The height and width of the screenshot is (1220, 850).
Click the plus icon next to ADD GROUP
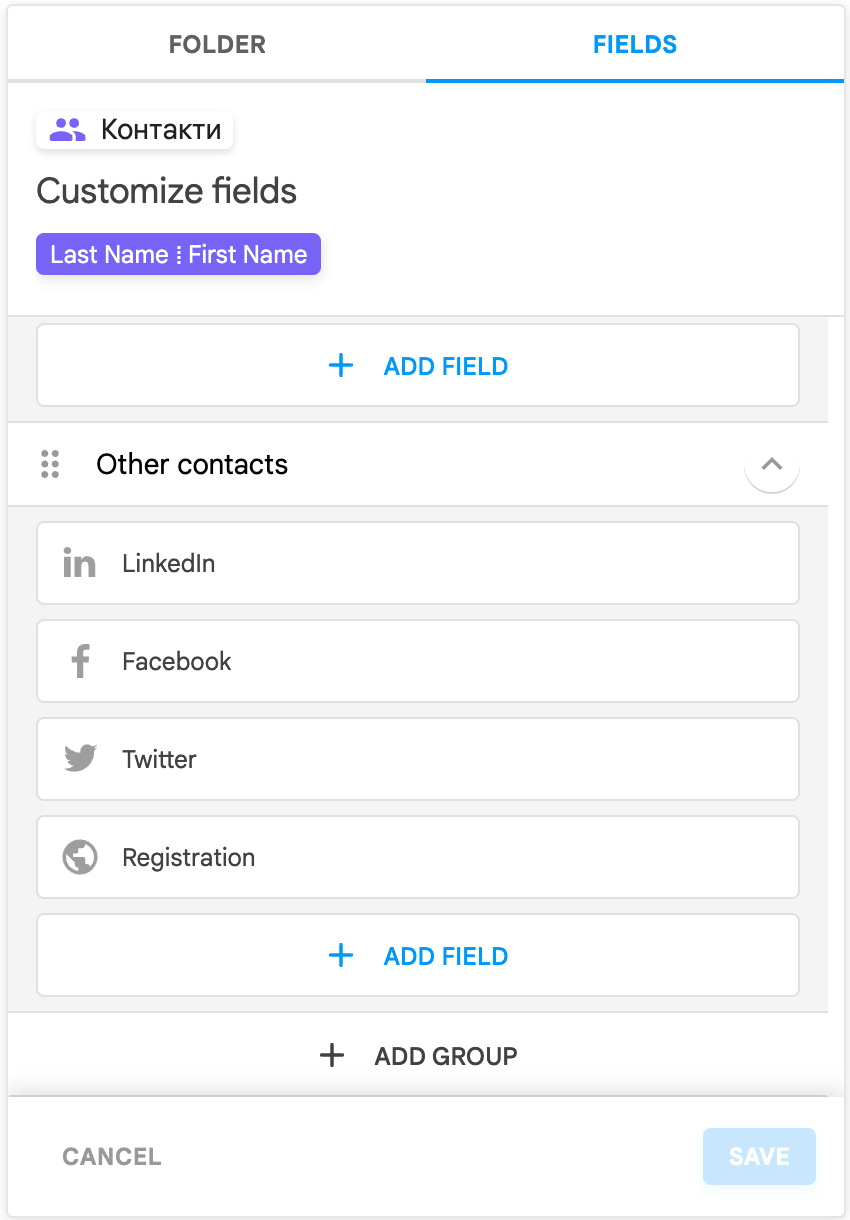(331, 1055)
